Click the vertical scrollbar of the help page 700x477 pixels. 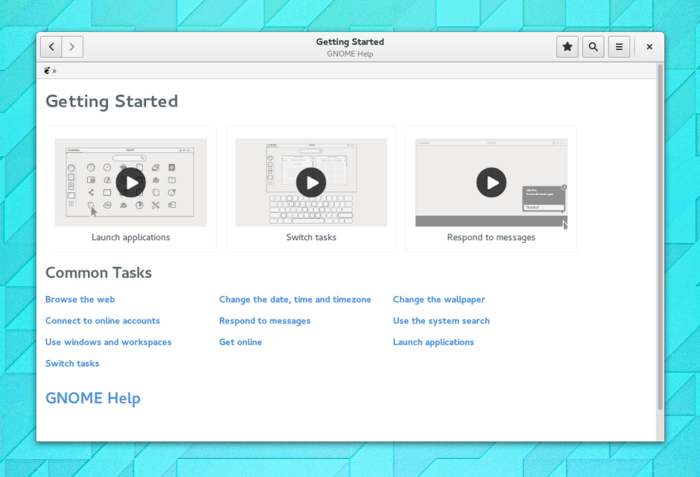coord(660,237)
